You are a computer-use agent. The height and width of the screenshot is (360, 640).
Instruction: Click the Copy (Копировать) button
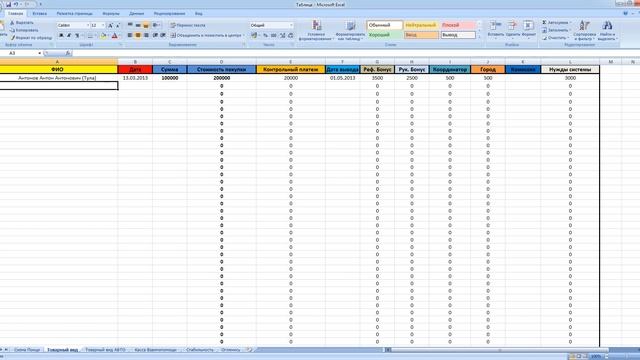pyautogui.click(x=24, y=30)
